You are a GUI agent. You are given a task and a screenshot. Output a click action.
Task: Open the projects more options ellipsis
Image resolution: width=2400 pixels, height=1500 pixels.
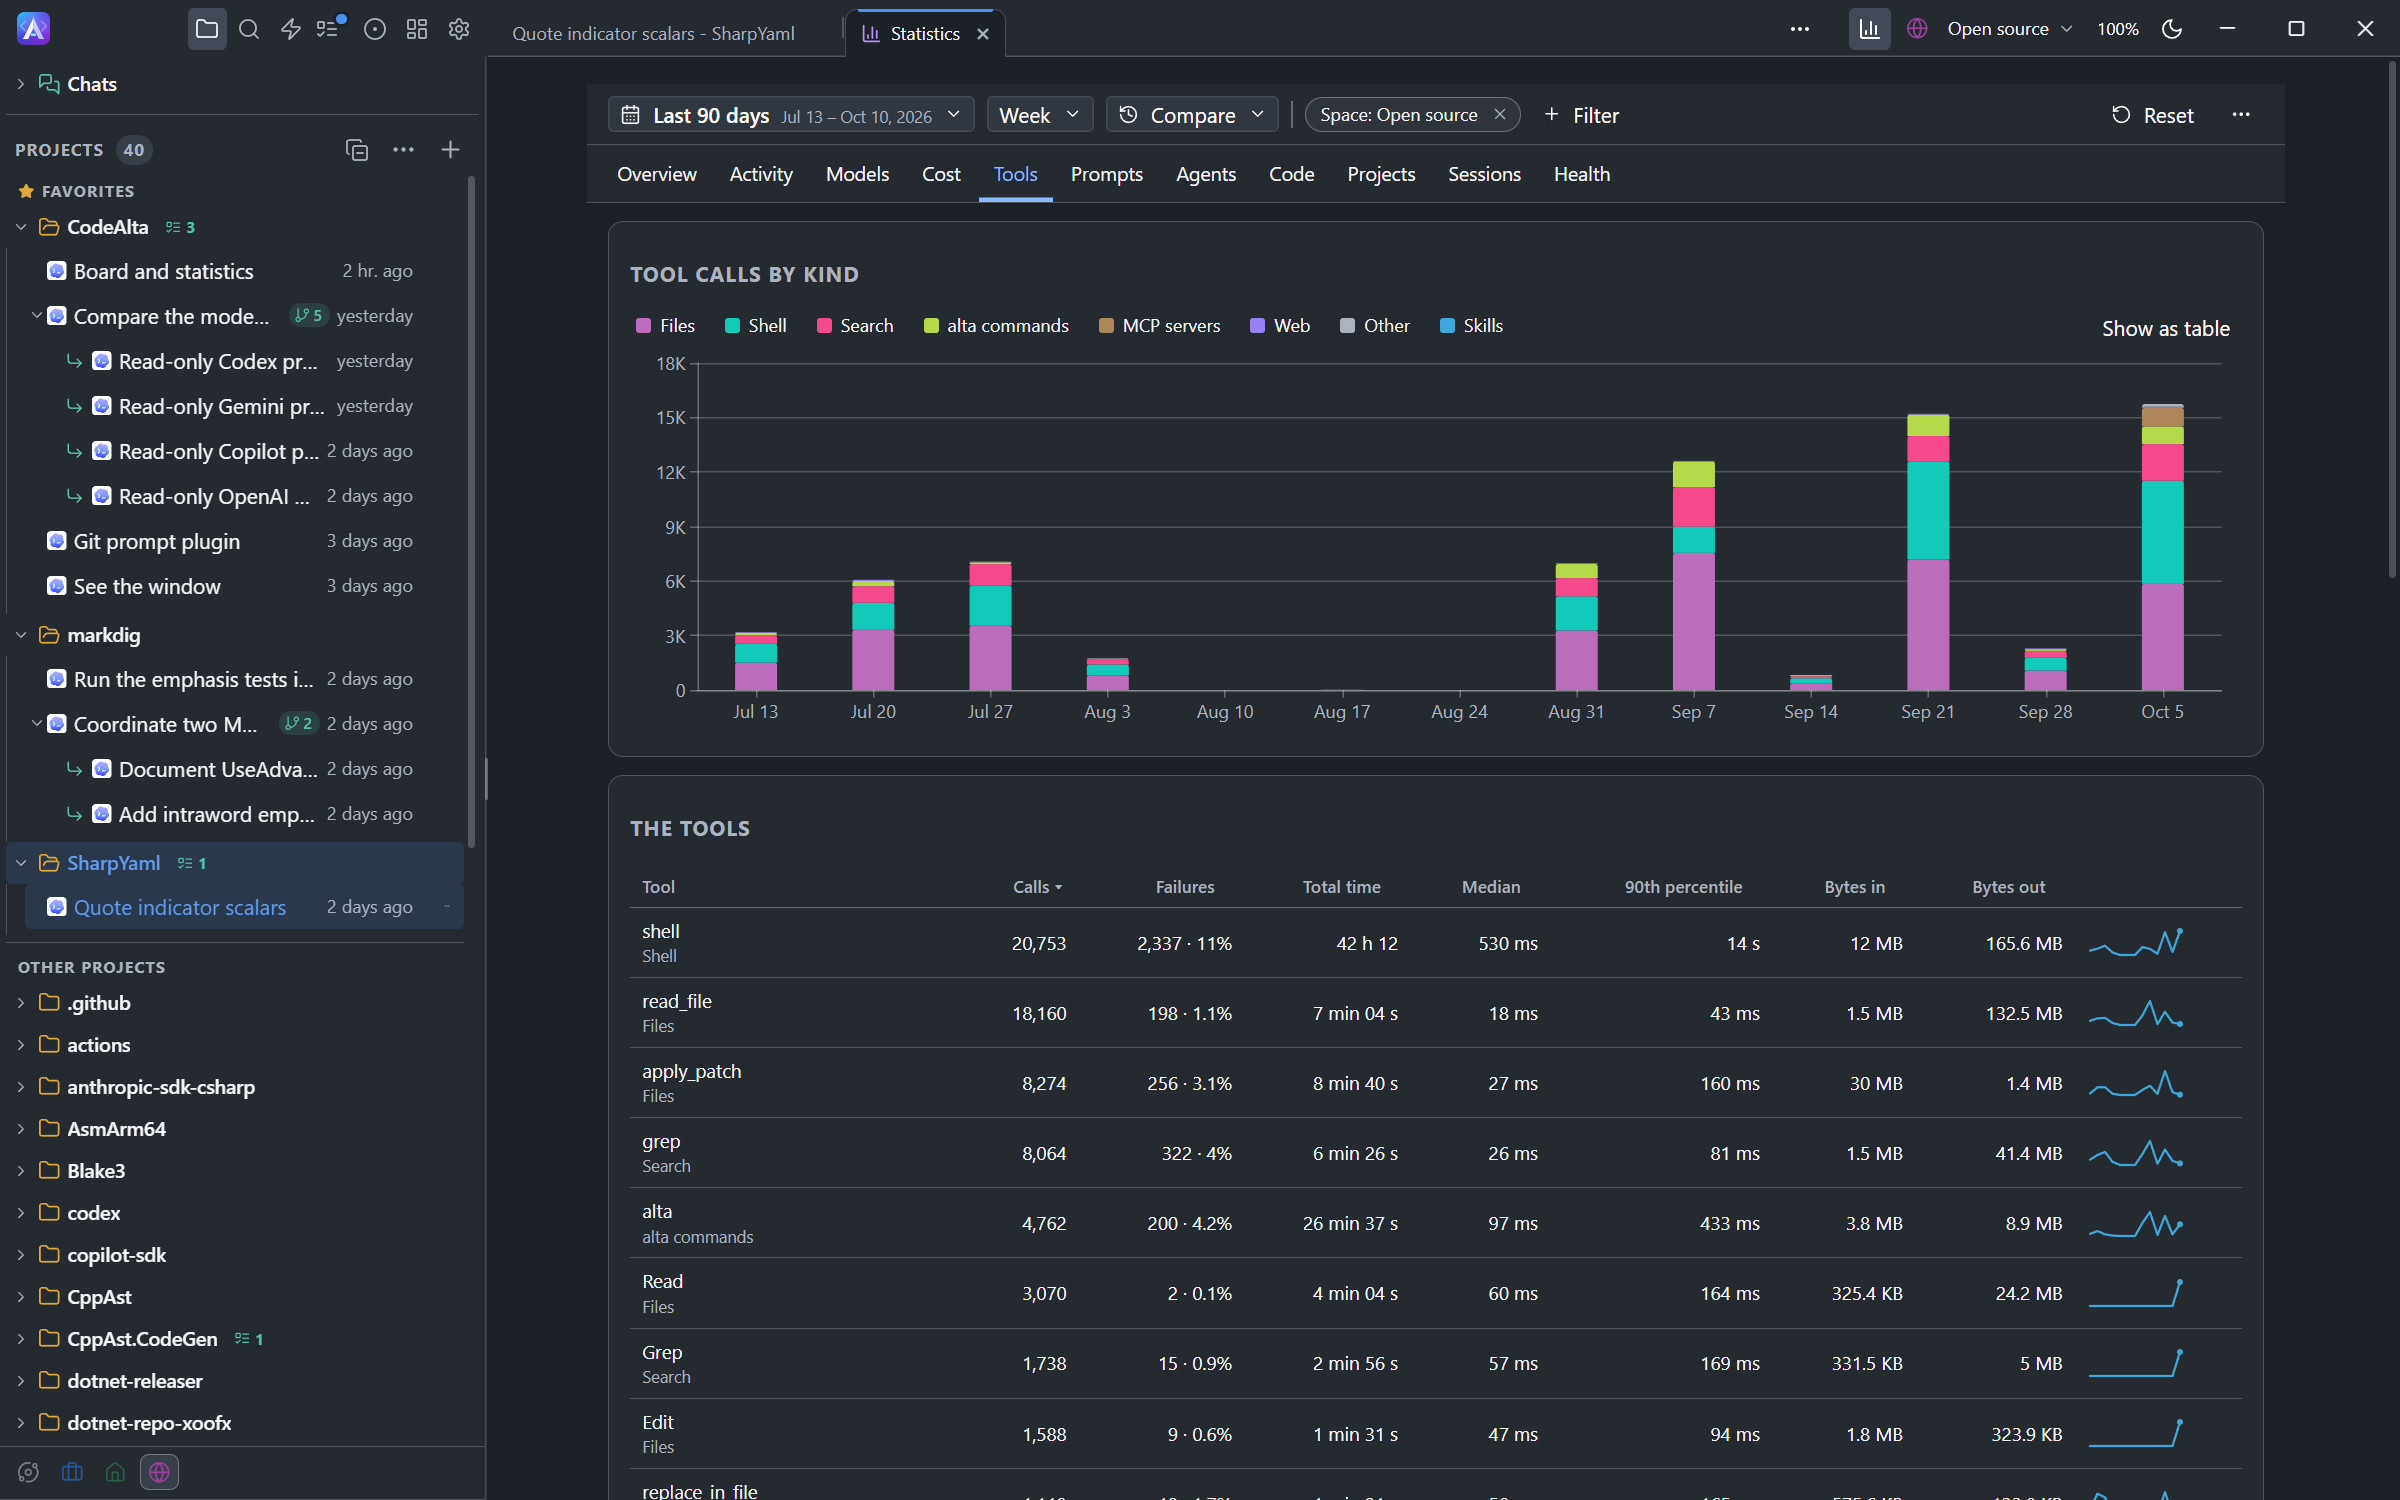coord(404,150)
